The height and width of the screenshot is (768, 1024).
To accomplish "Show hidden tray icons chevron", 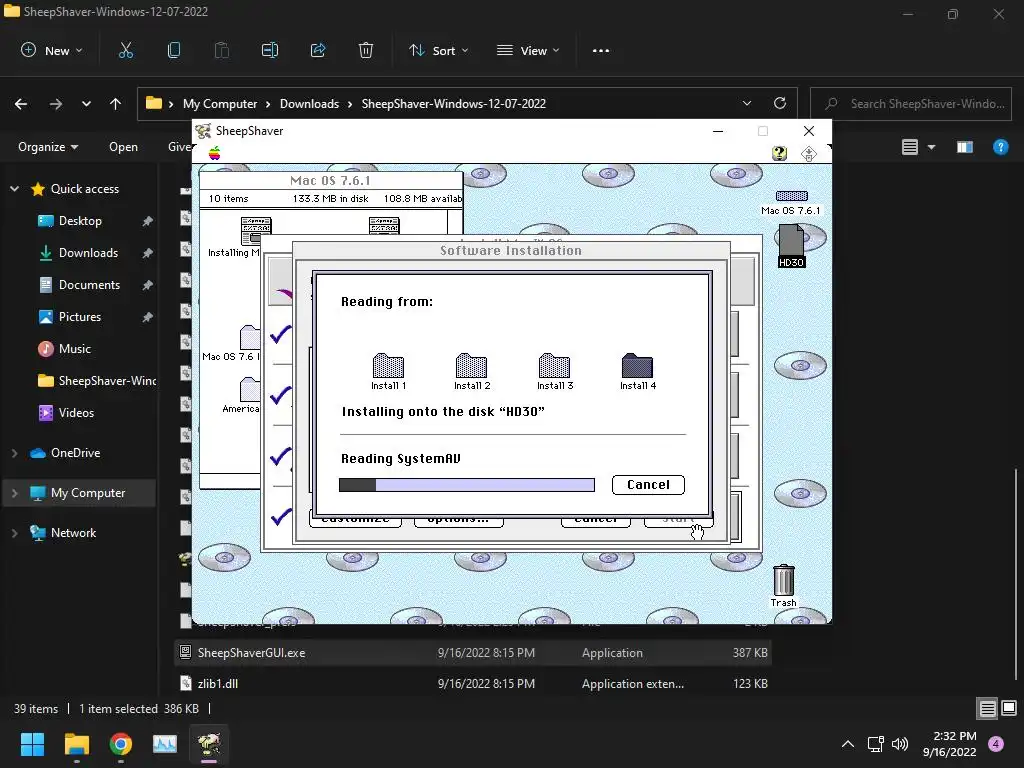I will click(848, 744).
